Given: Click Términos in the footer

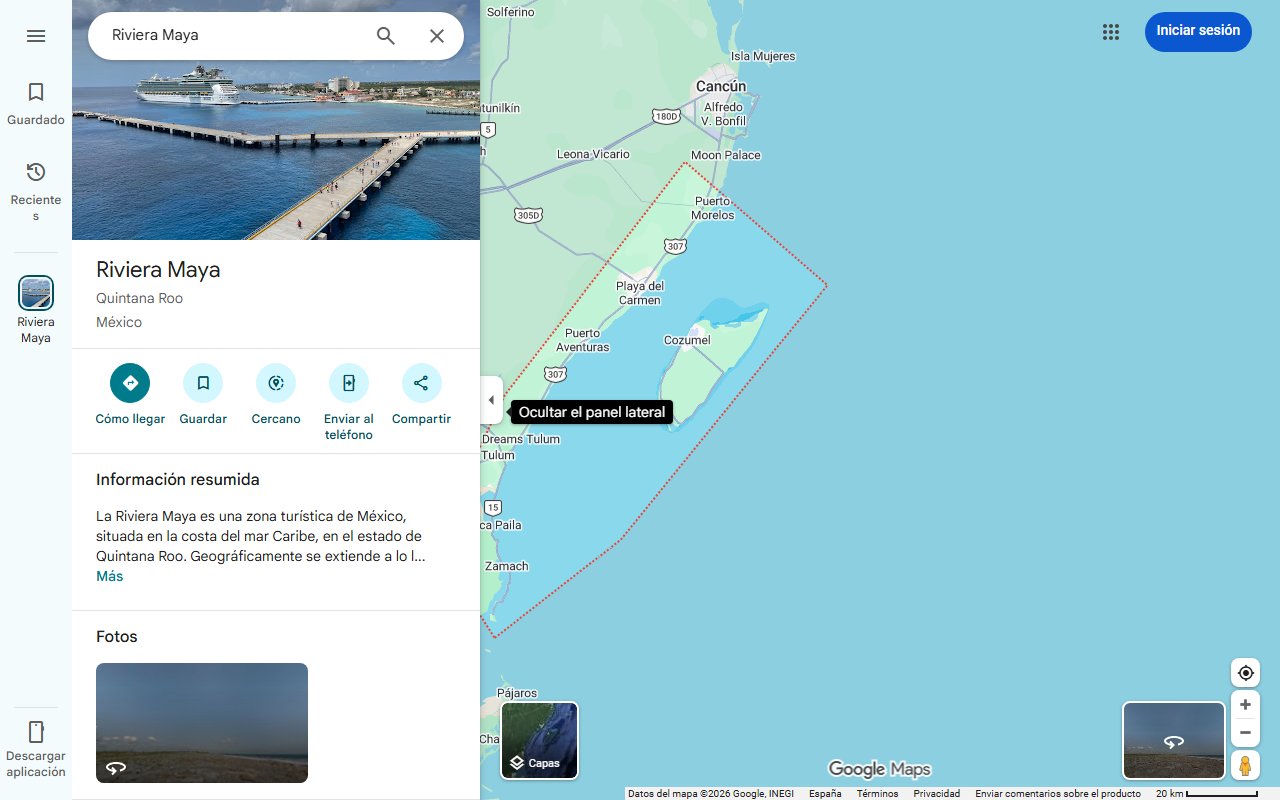Looking at the screenshot, I should click(x=876, y=792).
